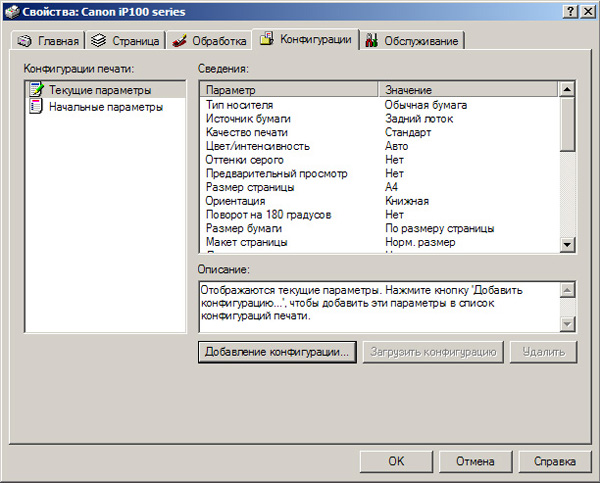
Task: Click the Источник бумаги parameter
Action: [x=248, y=119]
